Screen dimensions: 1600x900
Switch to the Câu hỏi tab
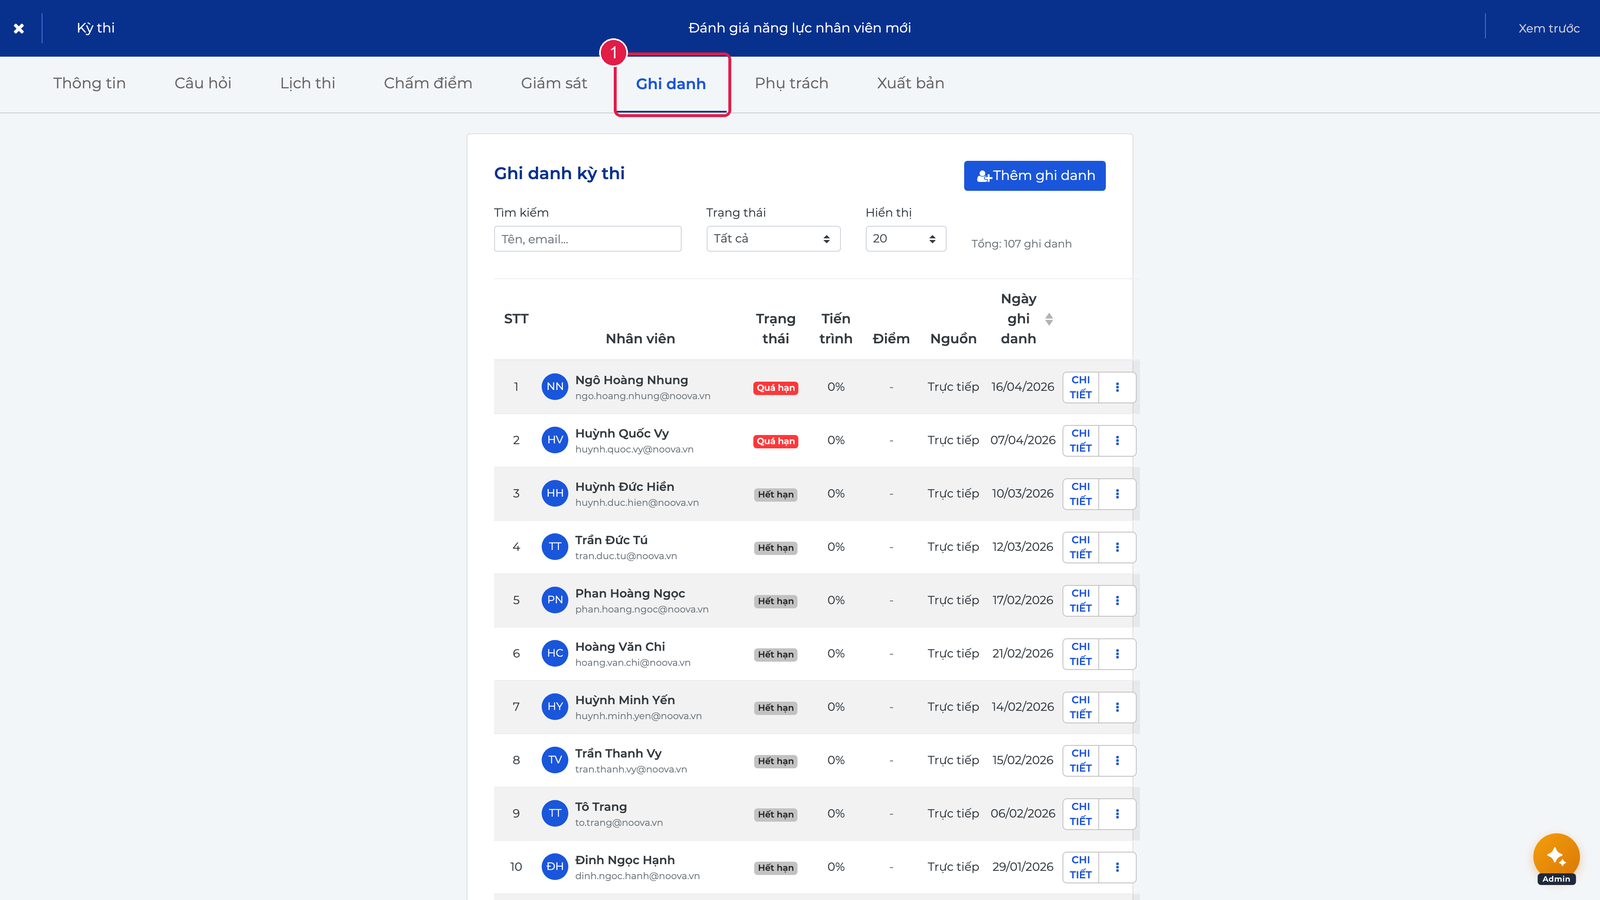tap(203, 83)
